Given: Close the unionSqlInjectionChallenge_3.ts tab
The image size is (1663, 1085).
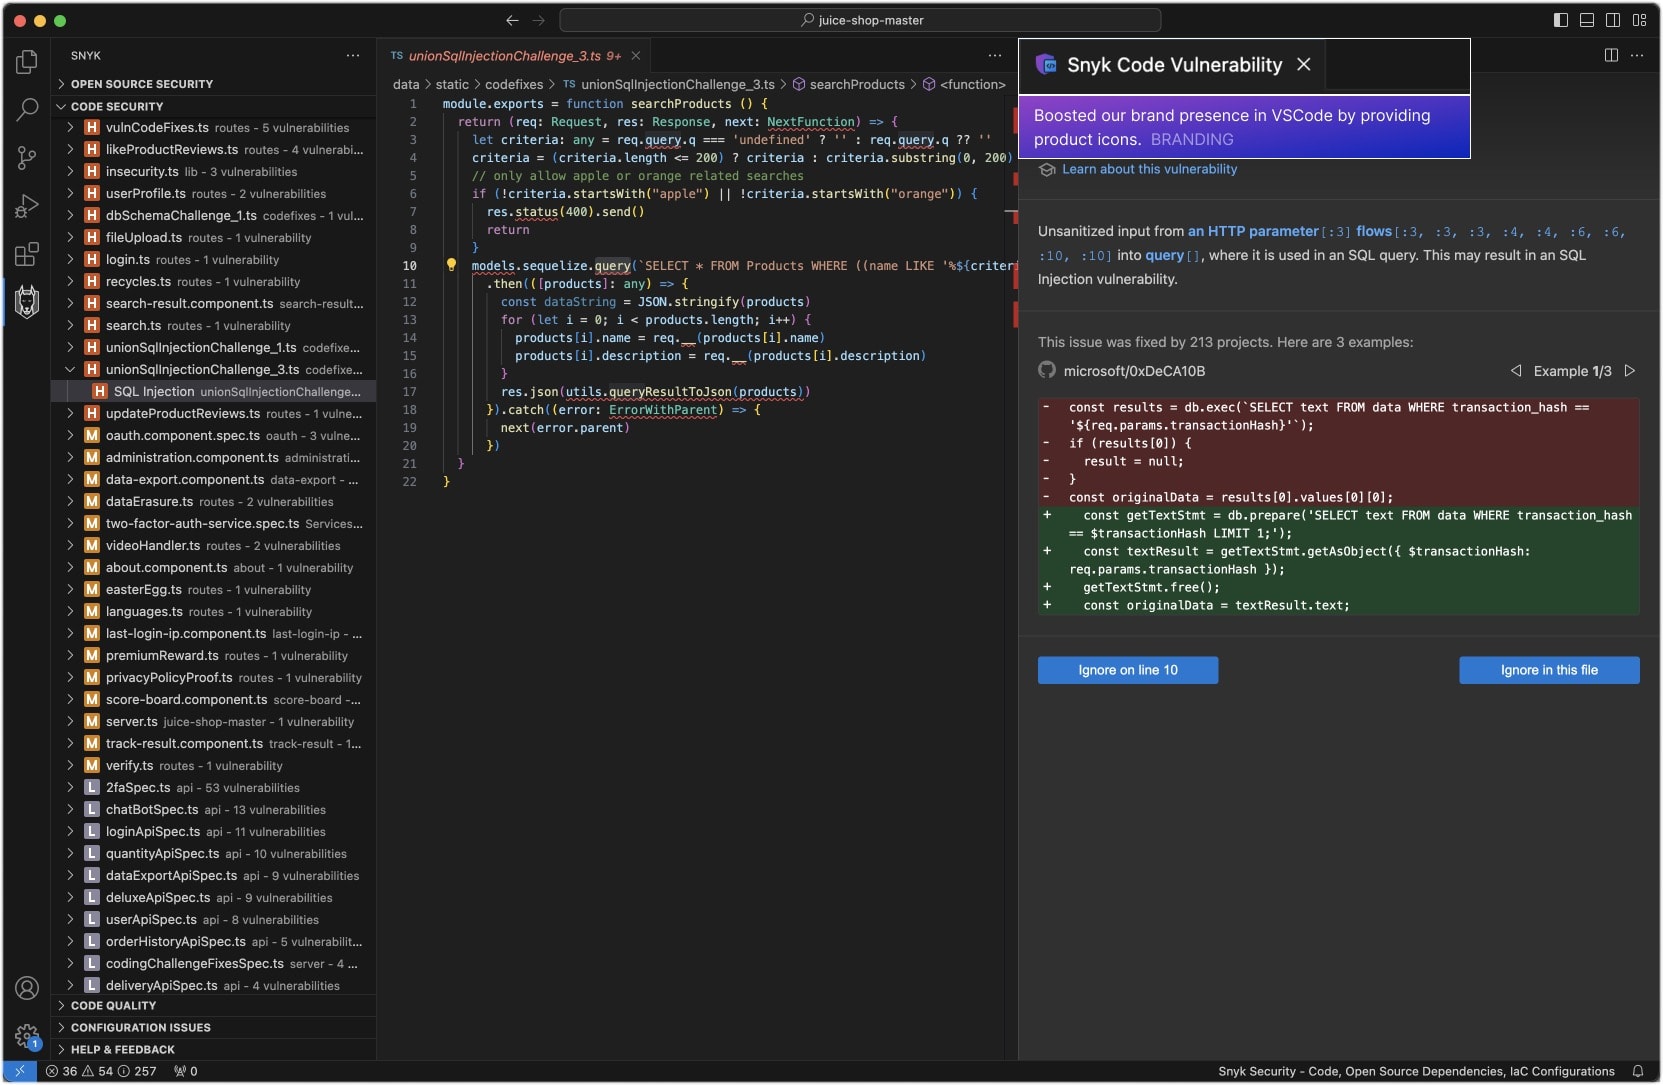Looking at the screenshot, I should [x=635, y=55].
